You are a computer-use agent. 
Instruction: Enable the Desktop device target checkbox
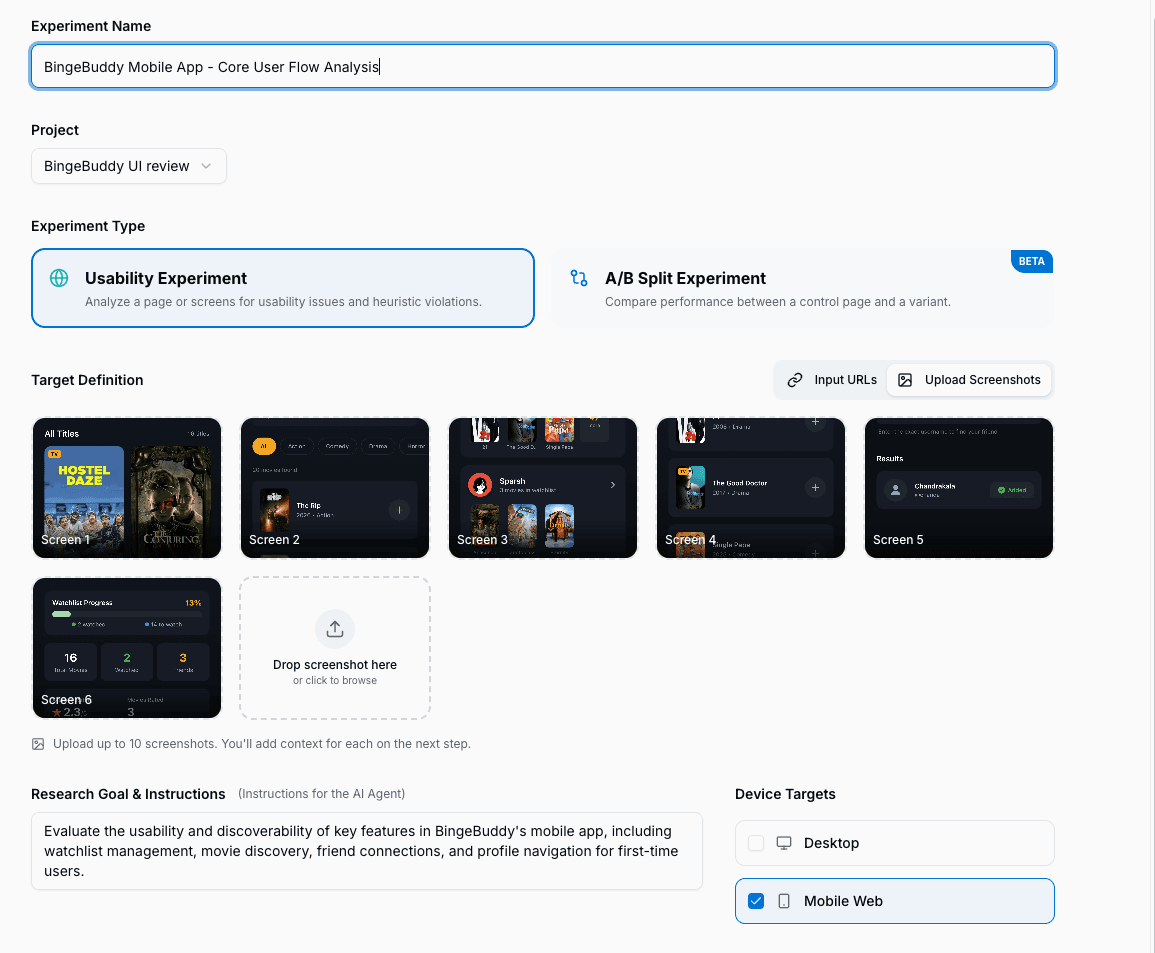[756, 843]
